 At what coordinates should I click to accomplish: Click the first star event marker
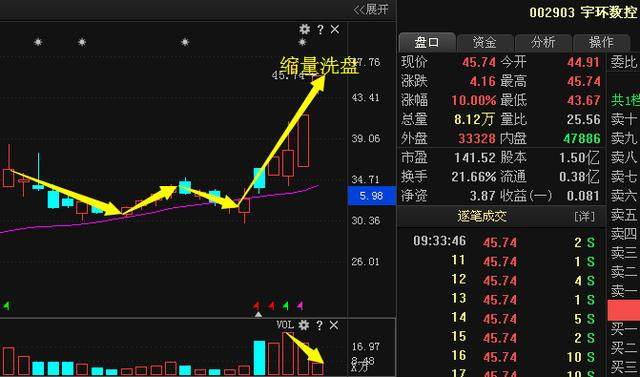pos(38,42)
